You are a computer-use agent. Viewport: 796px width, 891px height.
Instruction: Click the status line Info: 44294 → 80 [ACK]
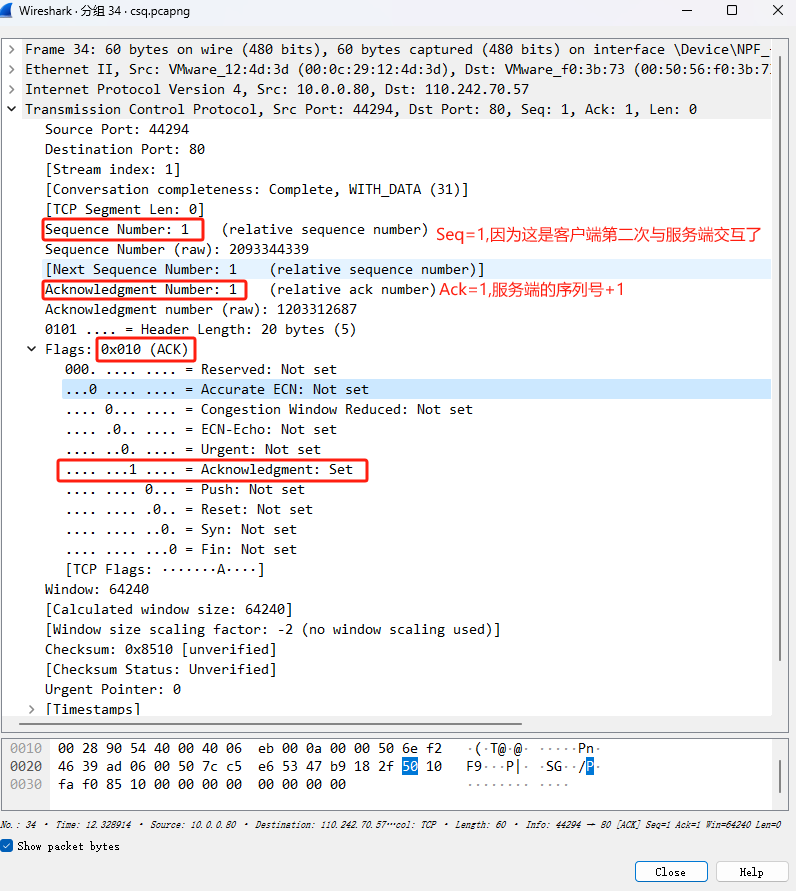(653, 825)
